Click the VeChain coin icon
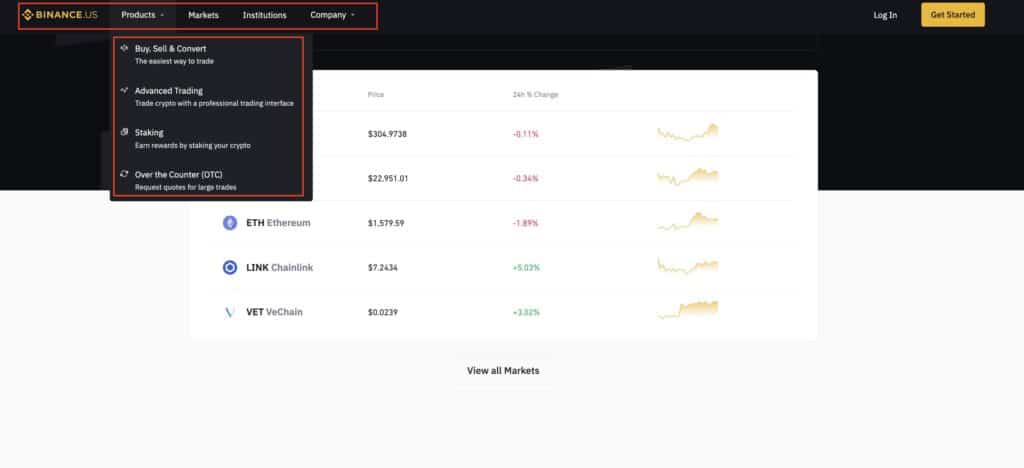1024x468 pixels. (x=230, y=312)
